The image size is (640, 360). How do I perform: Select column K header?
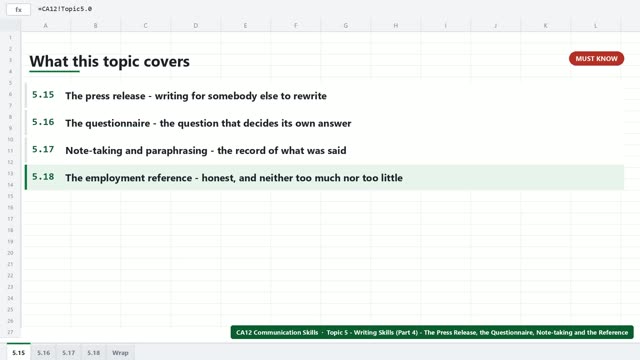tap(546, 25)
